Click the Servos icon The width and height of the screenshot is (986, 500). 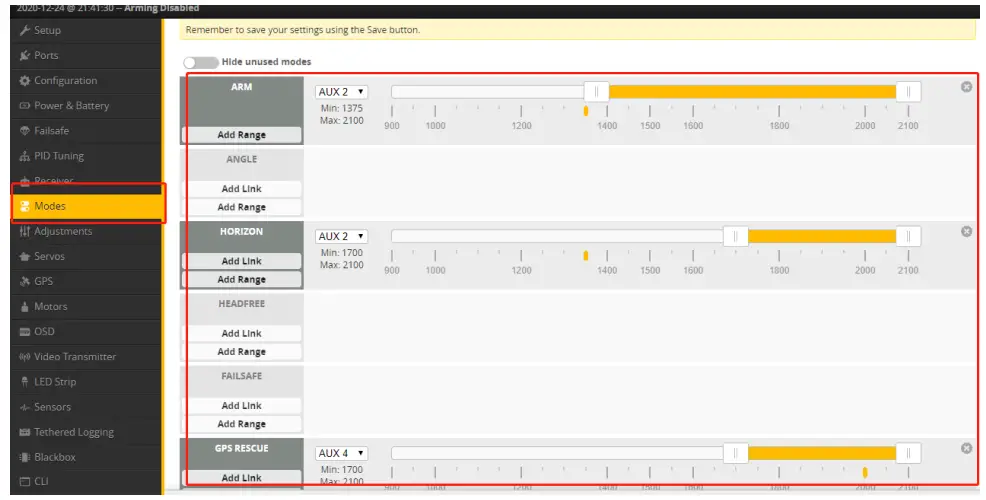tap(25, 257)
